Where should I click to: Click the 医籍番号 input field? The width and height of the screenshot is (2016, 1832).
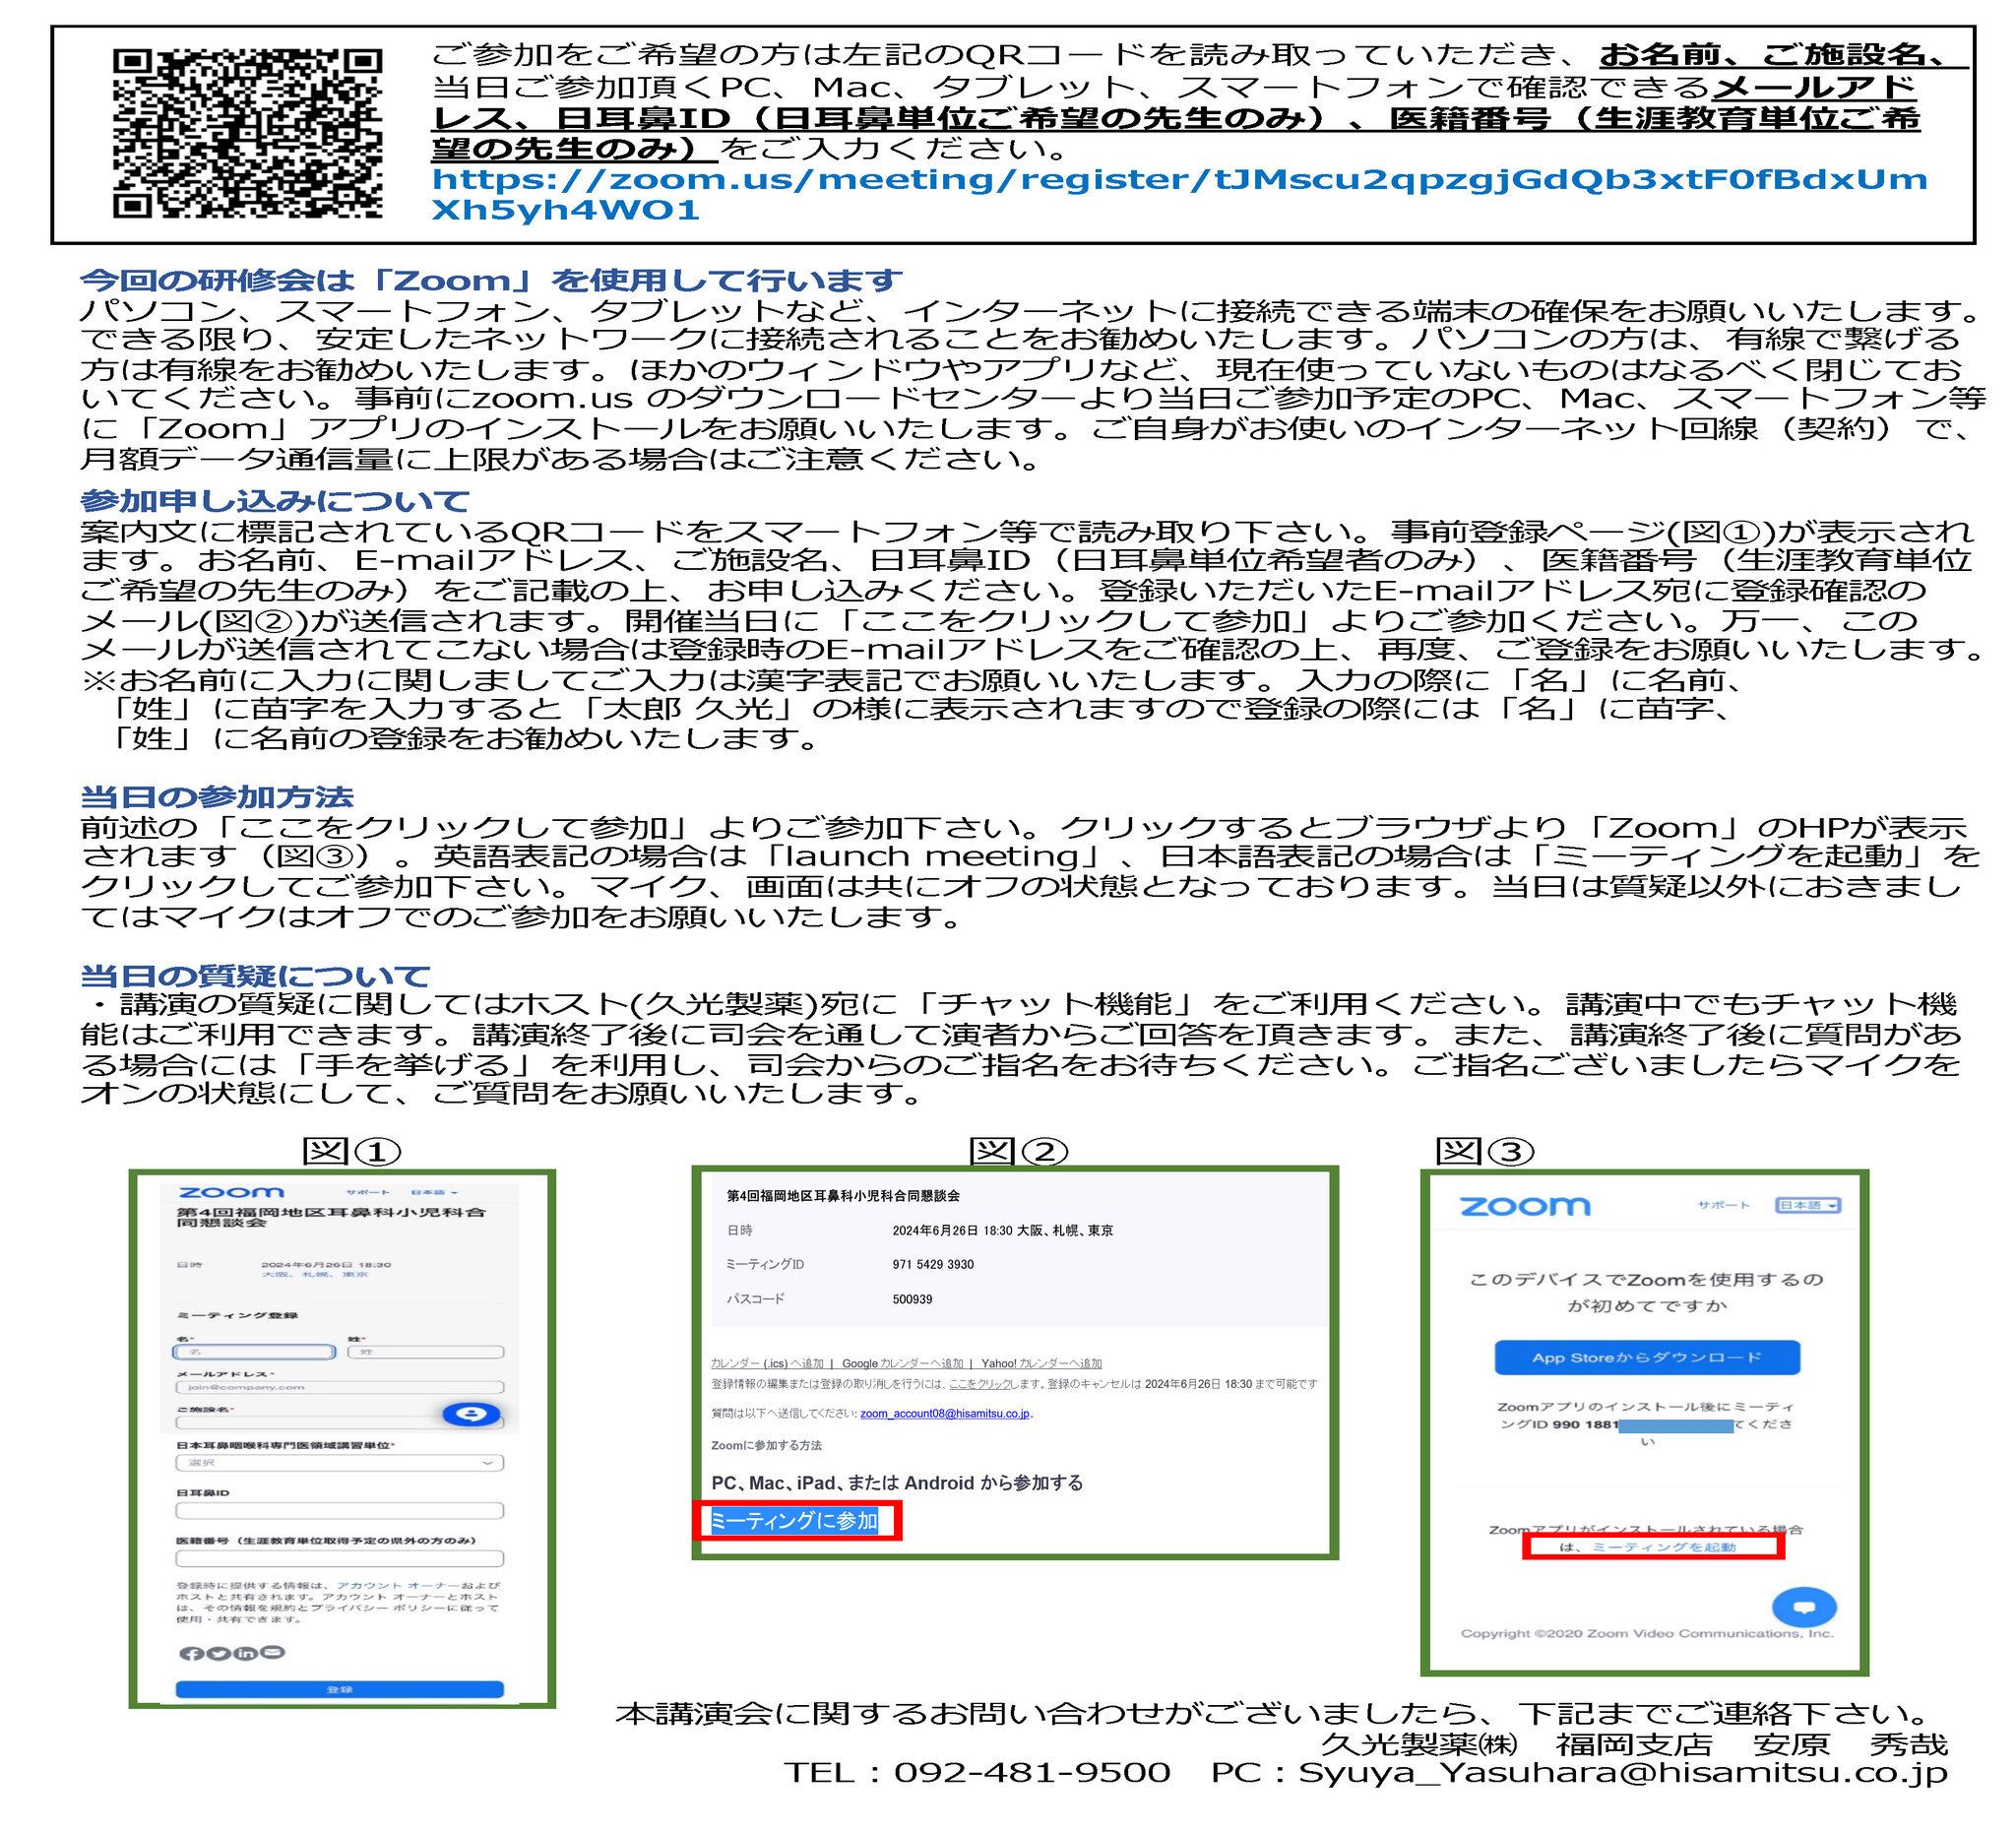point(340,1559)
